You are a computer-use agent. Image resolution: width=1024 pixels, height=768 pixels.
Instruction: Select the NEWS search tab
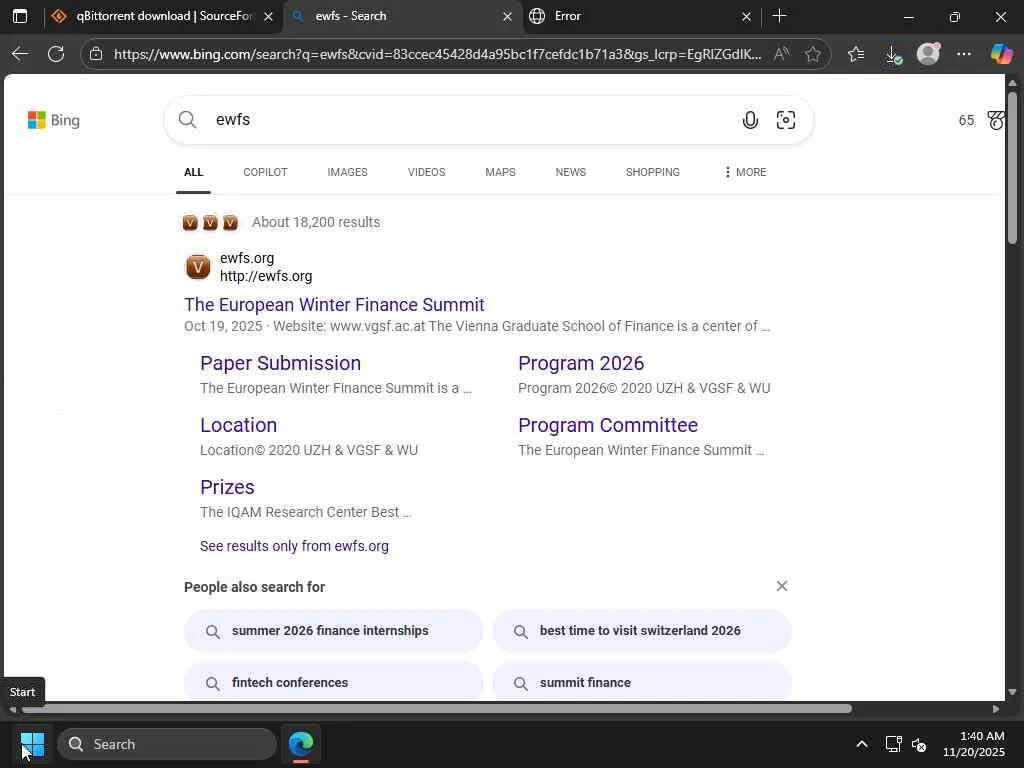[571, 172]
